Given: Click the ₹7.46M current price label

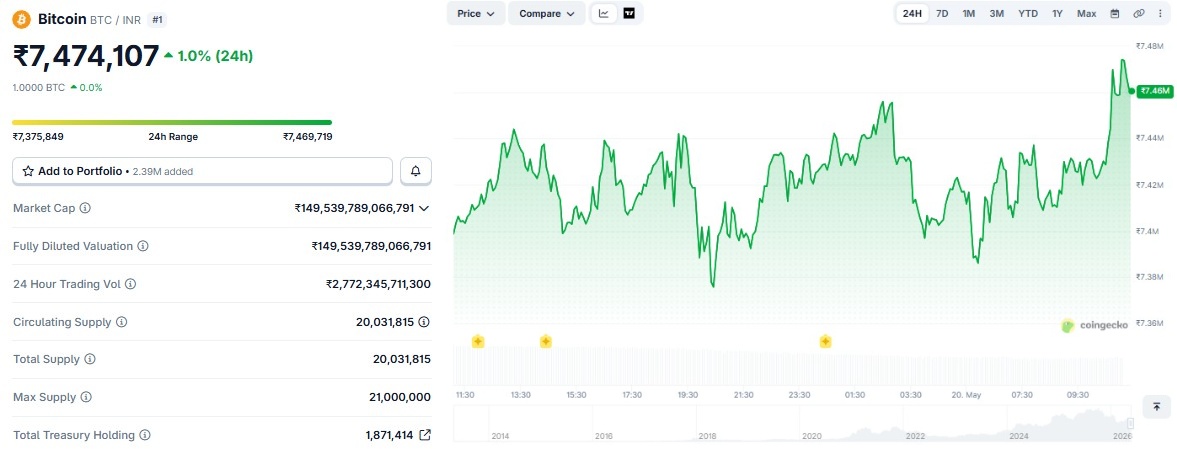Looking at the screenshot, I should [x=1154, y=91].
